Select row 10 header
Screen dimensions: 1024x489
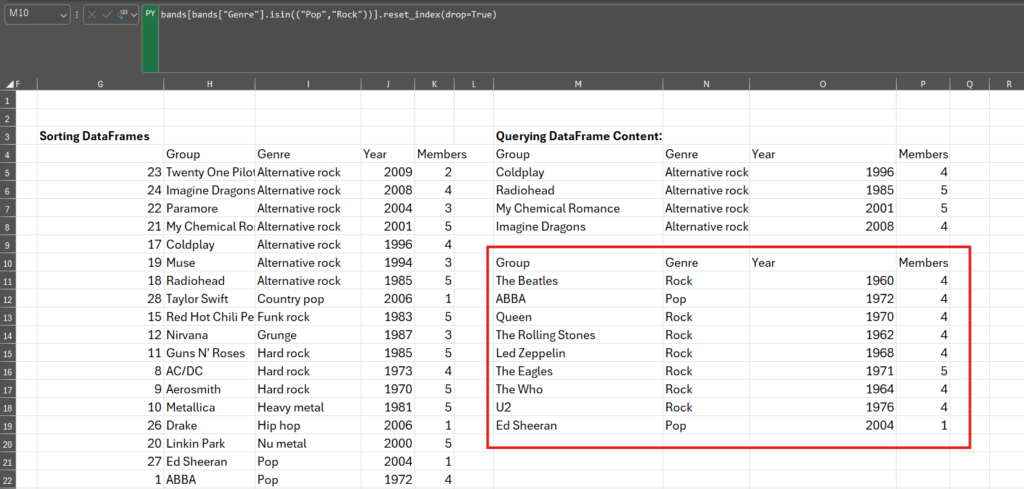point(8,262)
